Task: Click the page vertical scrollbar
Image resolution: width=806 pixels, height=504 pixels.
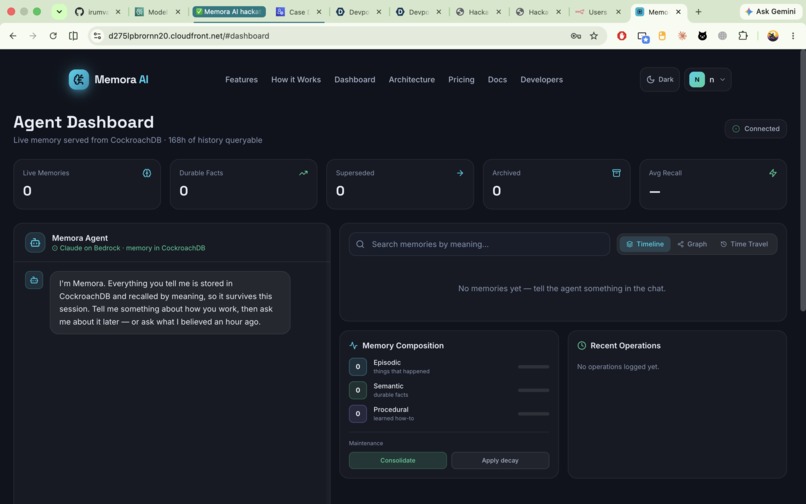Action: point(802,180)
